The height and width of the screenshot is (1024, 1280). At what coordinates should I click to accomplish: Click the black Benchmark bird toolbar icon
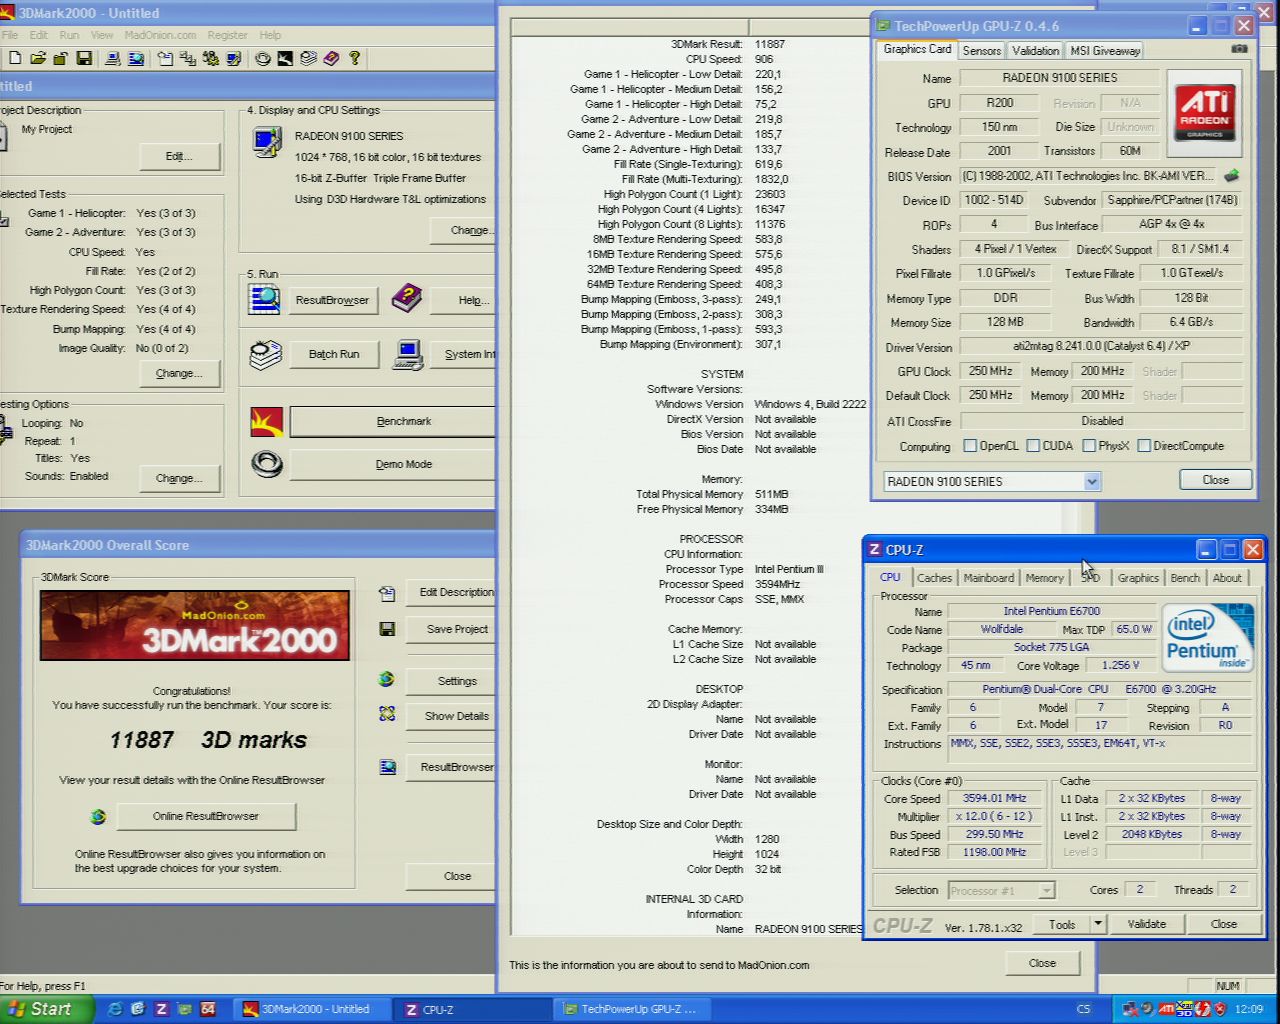(285, 59)
